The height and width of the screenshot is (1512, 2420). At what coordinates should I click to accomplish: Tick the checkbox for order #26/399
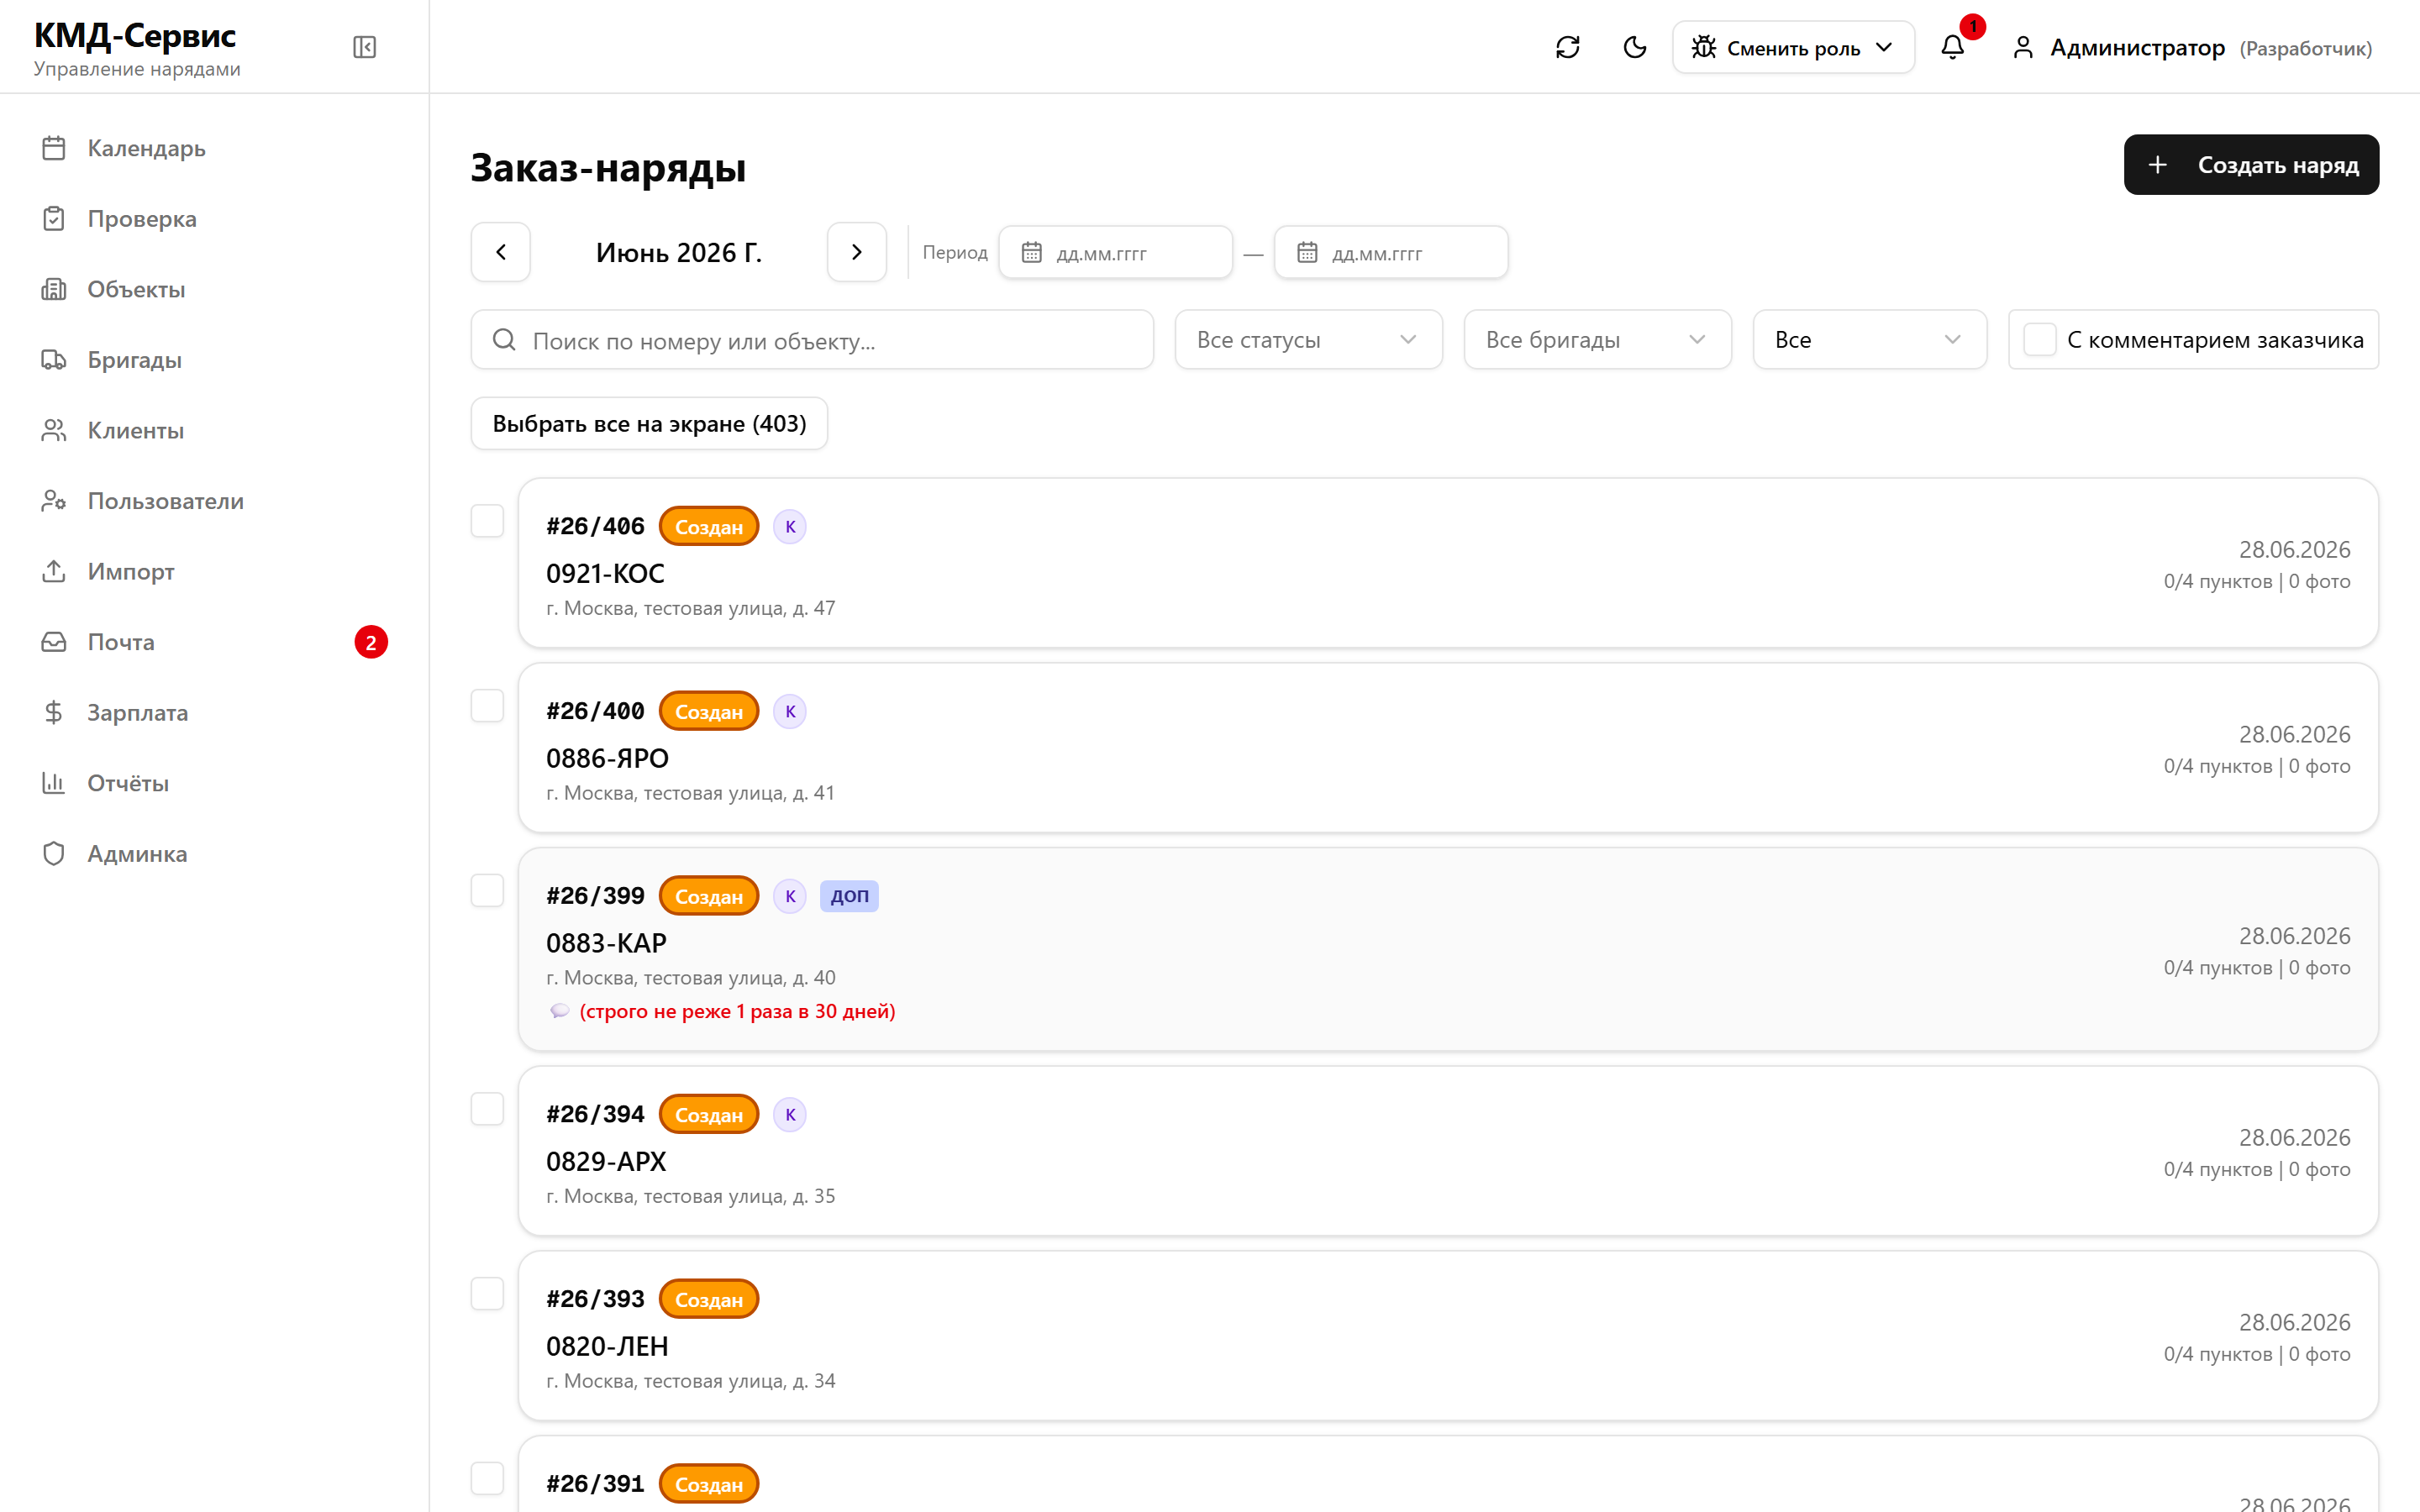[487, 891]
